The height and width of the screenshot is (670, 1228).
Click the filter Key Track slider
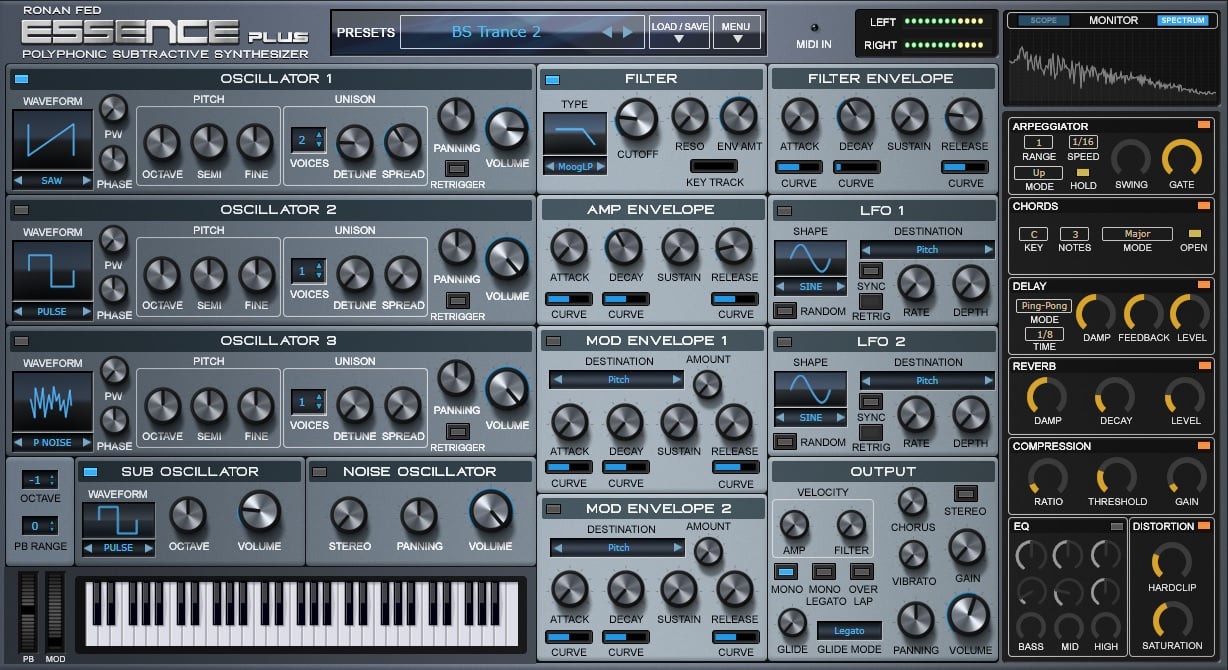point(714,166)
